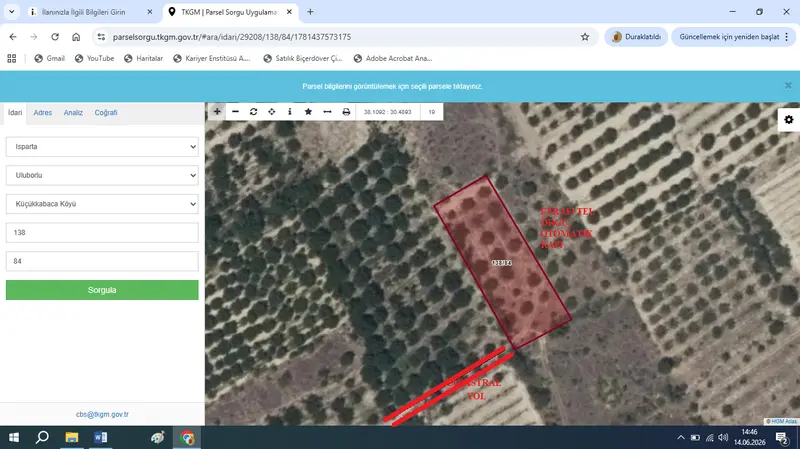
Task: Zoom out with the map minus tool
Action: point(235,112)
